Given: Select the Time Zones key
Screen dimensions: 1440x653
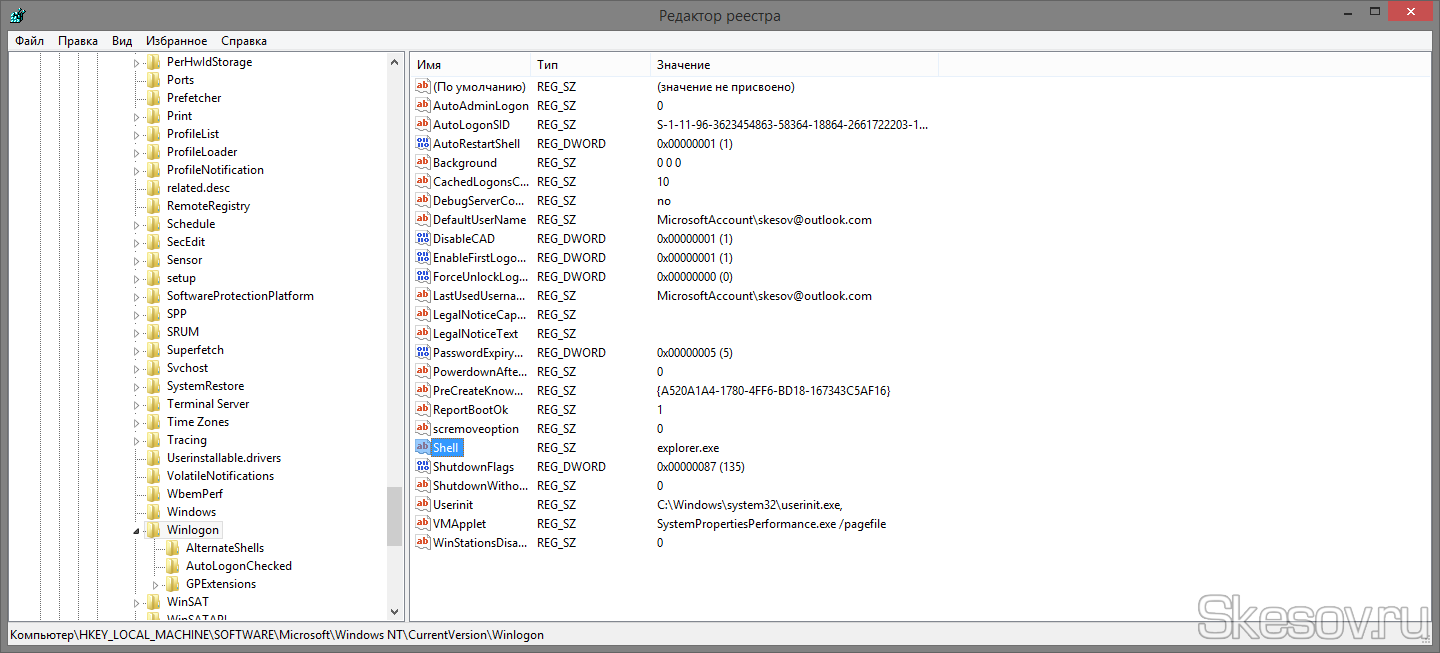Looking at the screenshot, I should coord(197,422).
